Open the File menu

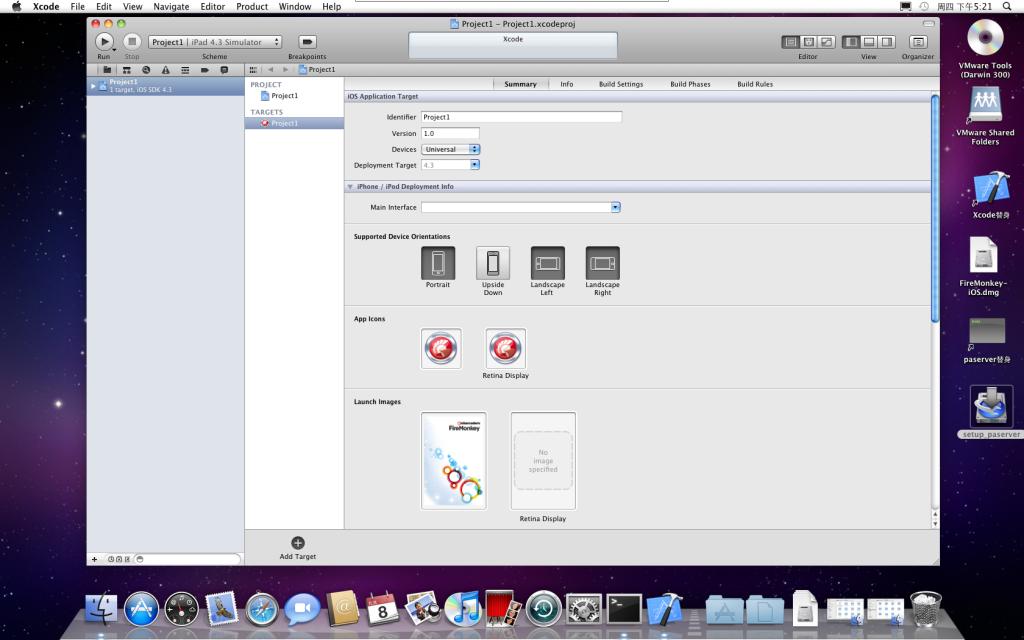(78, 7)
